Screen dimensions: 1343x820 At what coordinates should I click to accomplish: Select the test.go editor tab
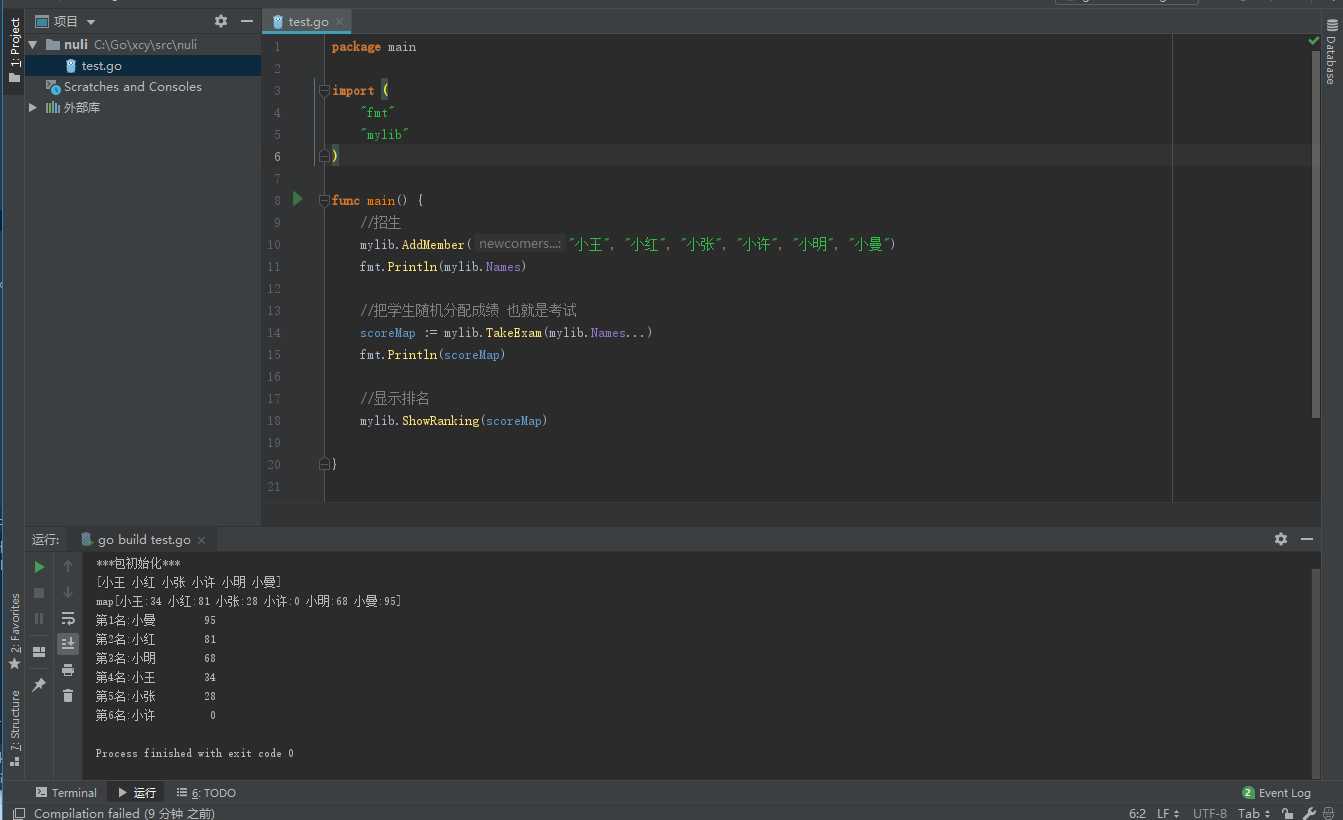(307, 21)
